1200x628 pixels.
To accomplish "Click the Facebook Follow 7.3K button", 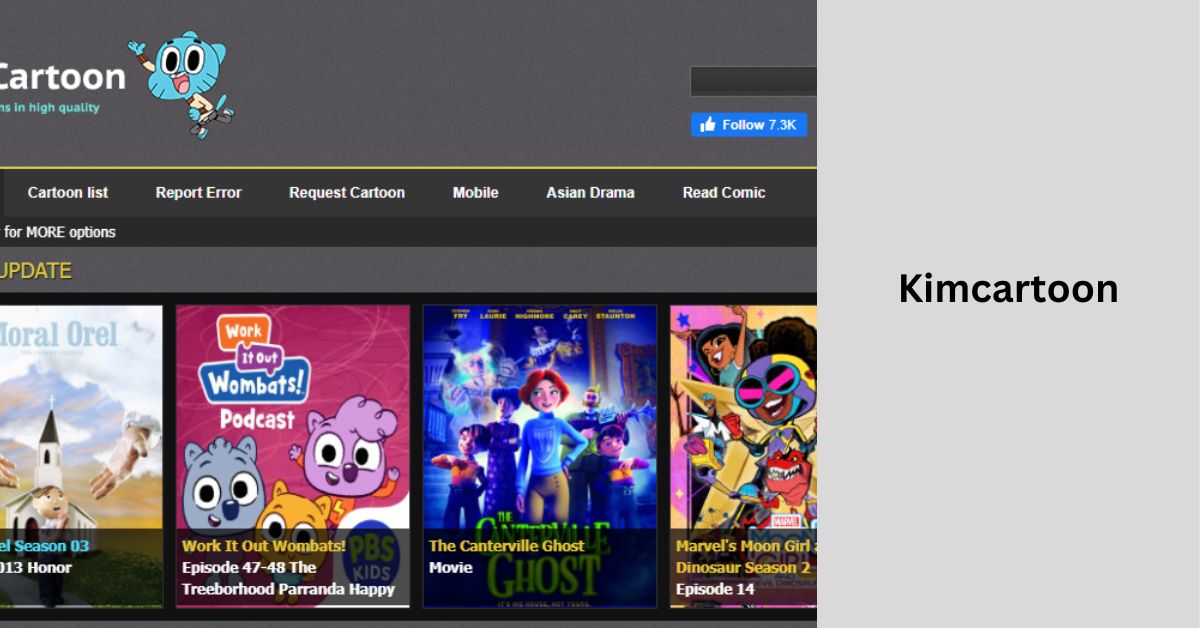I will pyautogui.click(x=749, y=125).
